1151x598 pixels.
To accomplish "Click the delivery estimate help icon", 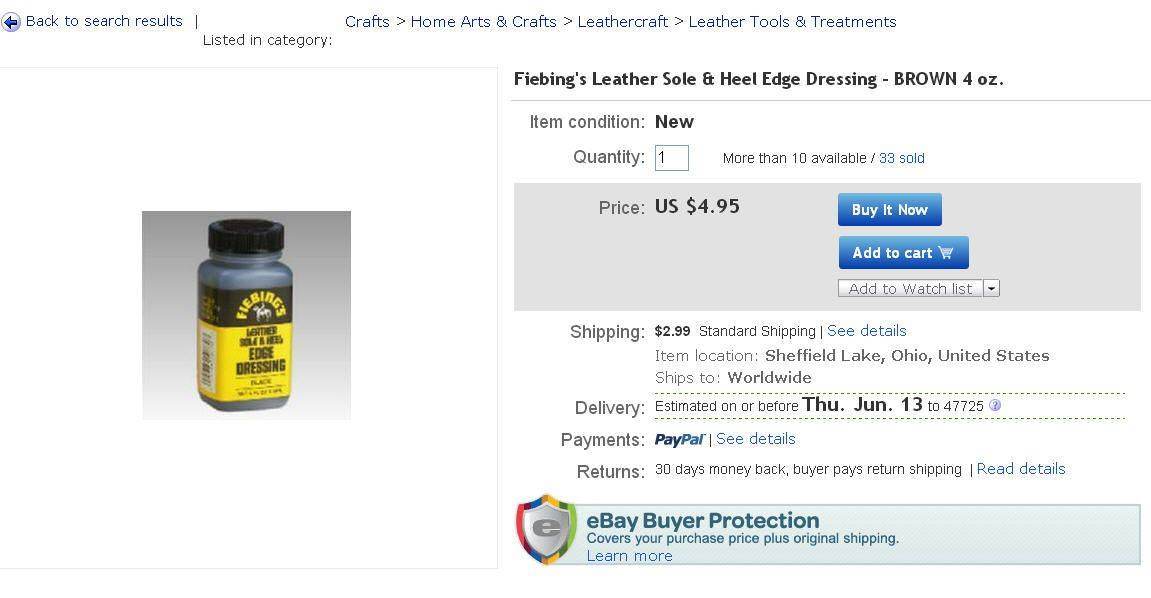I will [995, 406].
